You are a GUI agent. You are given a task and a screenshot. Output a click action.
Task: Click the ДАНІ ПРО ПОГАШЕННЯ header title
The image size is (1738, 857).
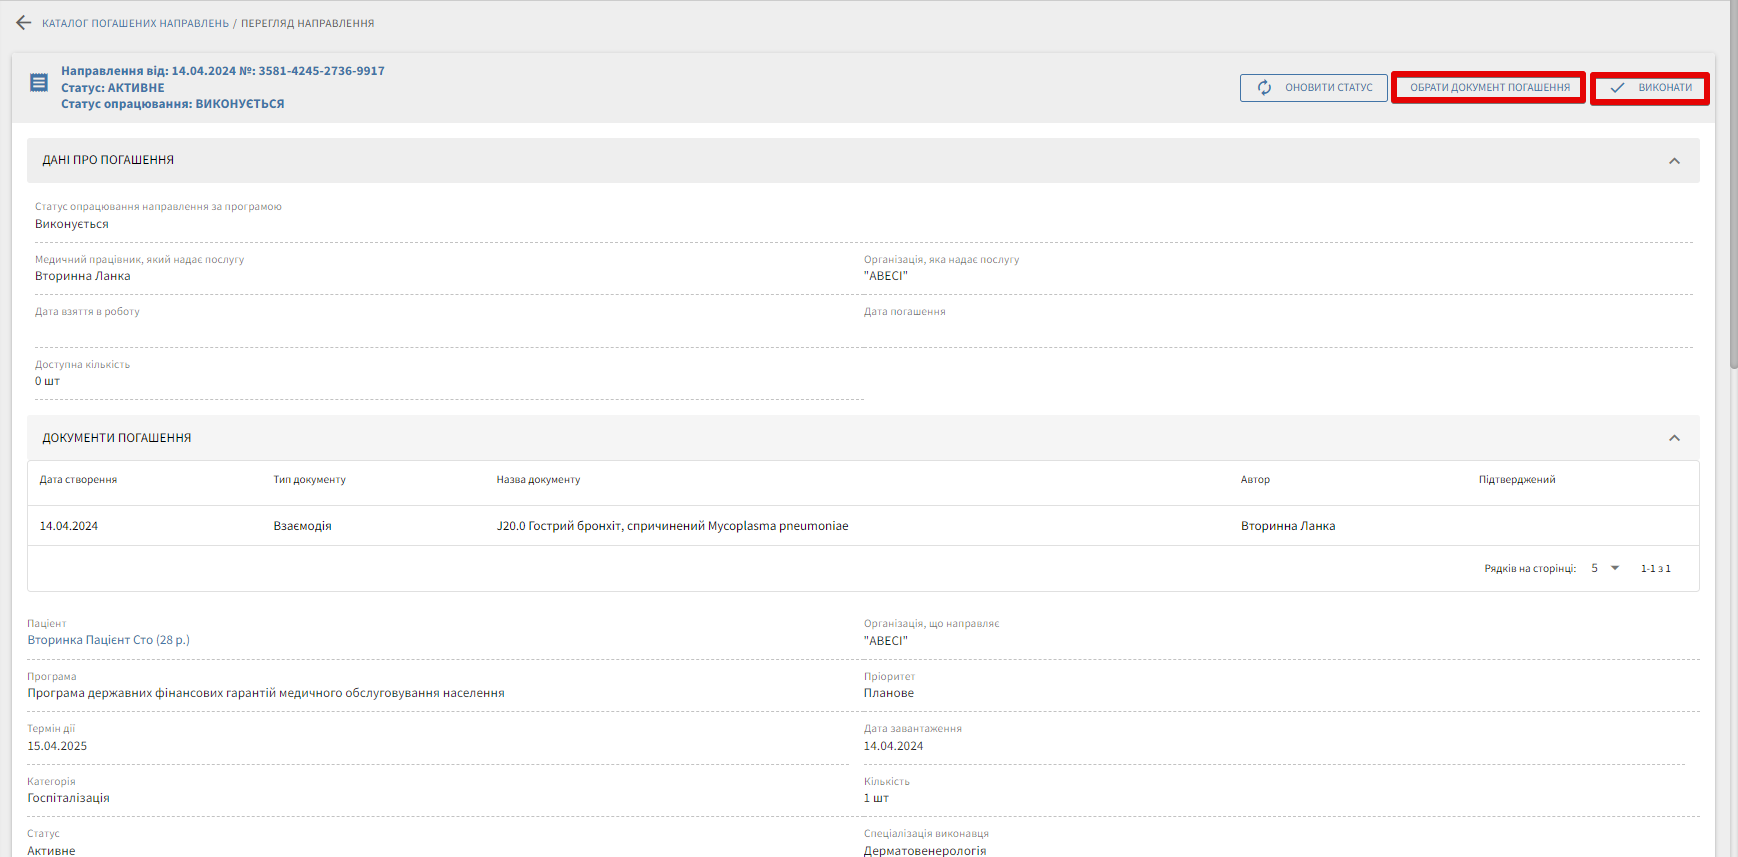[x=108, y=160]
